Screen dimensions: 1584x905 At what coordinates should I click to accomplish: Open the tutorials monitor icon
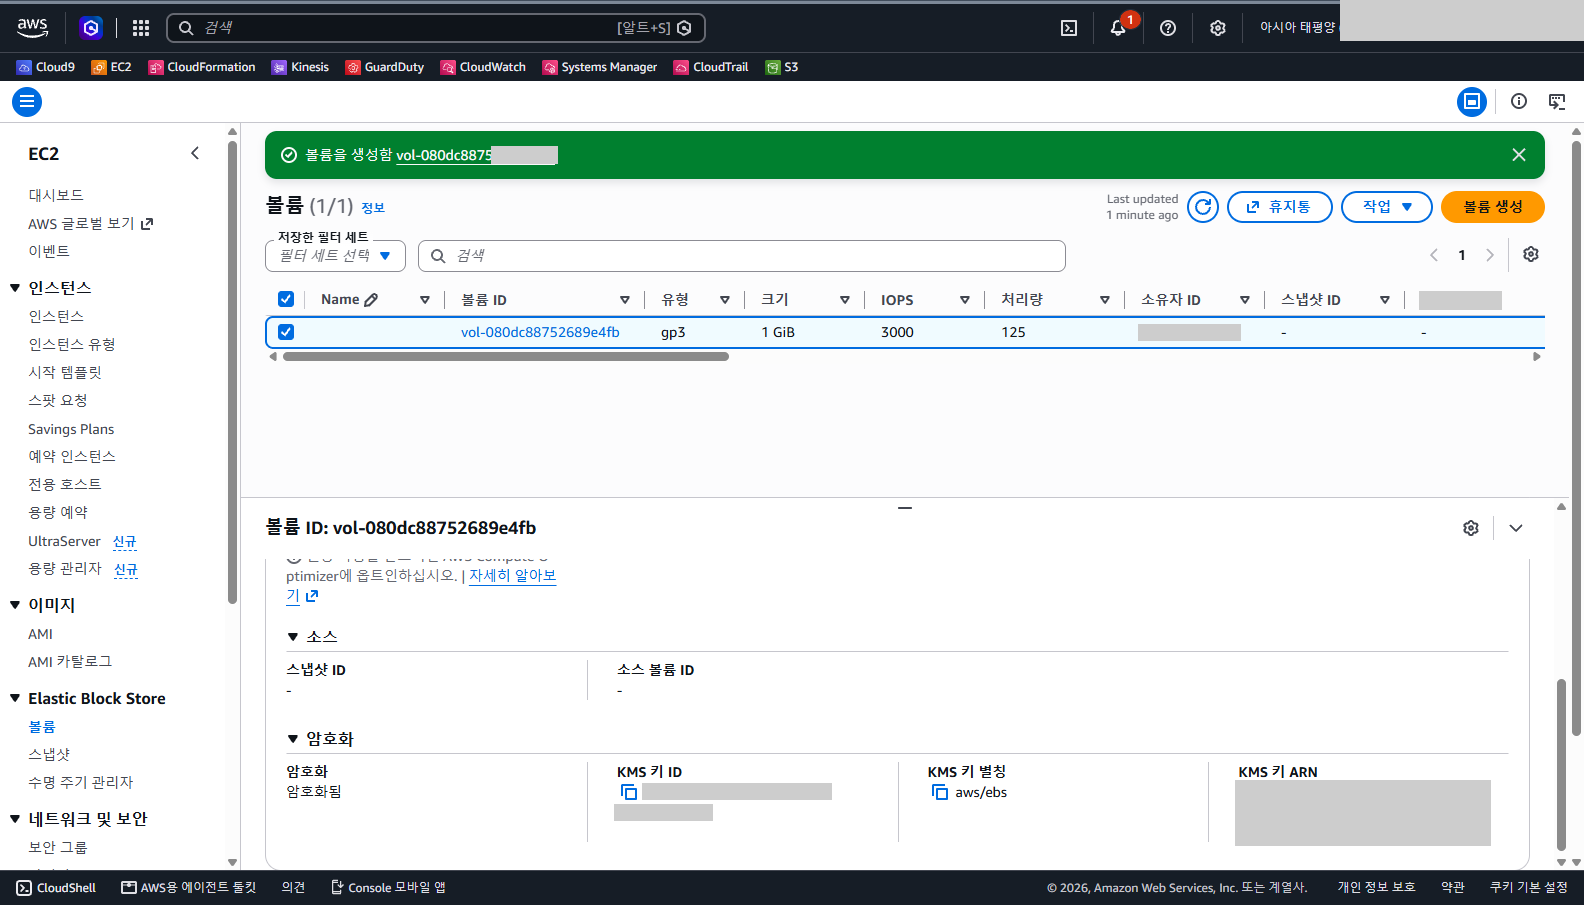pos(1557,101)
